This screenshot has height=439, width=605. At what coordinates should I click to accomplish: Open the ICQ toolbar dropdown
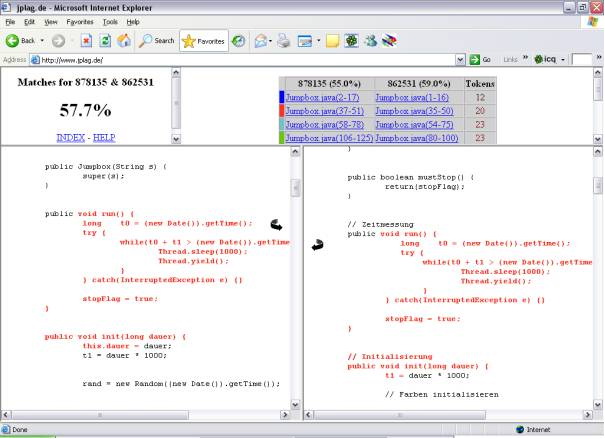pyautogui.click(x=564, y=60)
